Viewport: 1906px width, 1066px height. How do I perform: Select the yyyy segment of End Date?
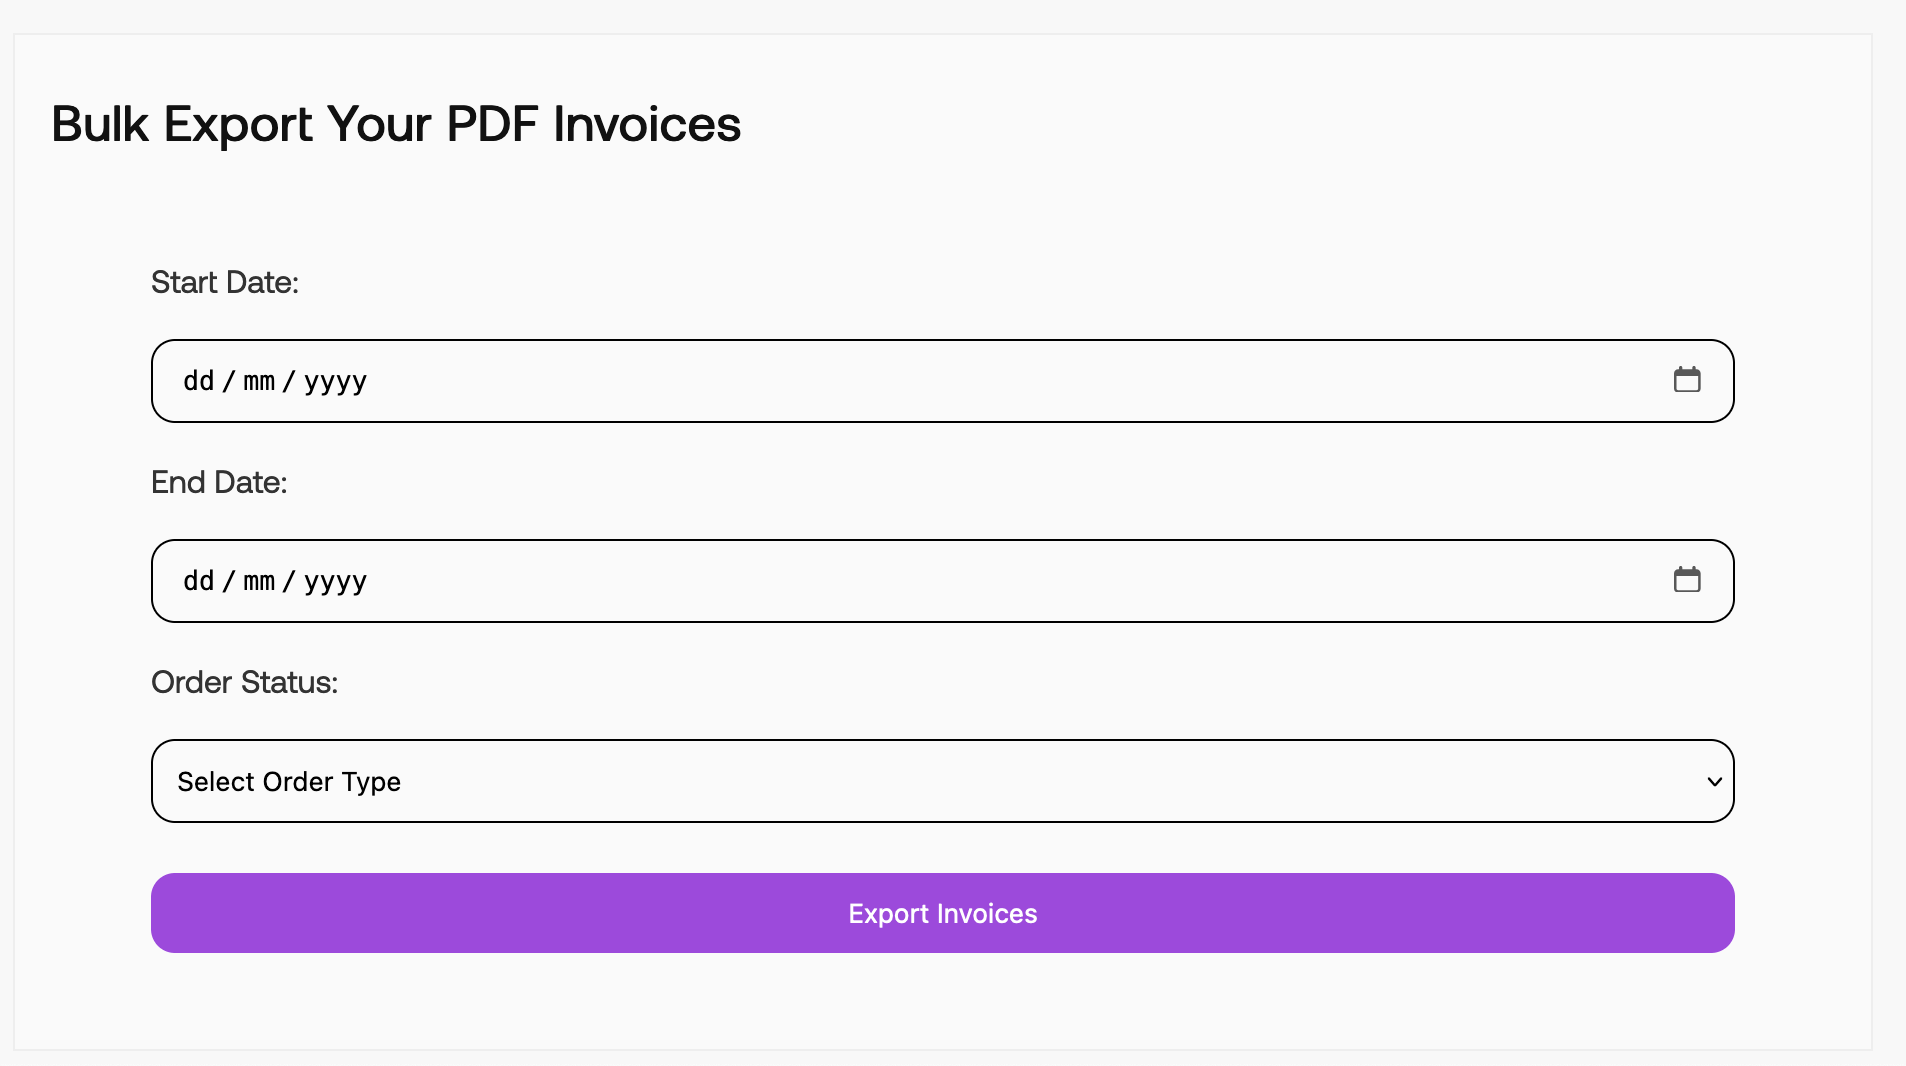point(335,581)
